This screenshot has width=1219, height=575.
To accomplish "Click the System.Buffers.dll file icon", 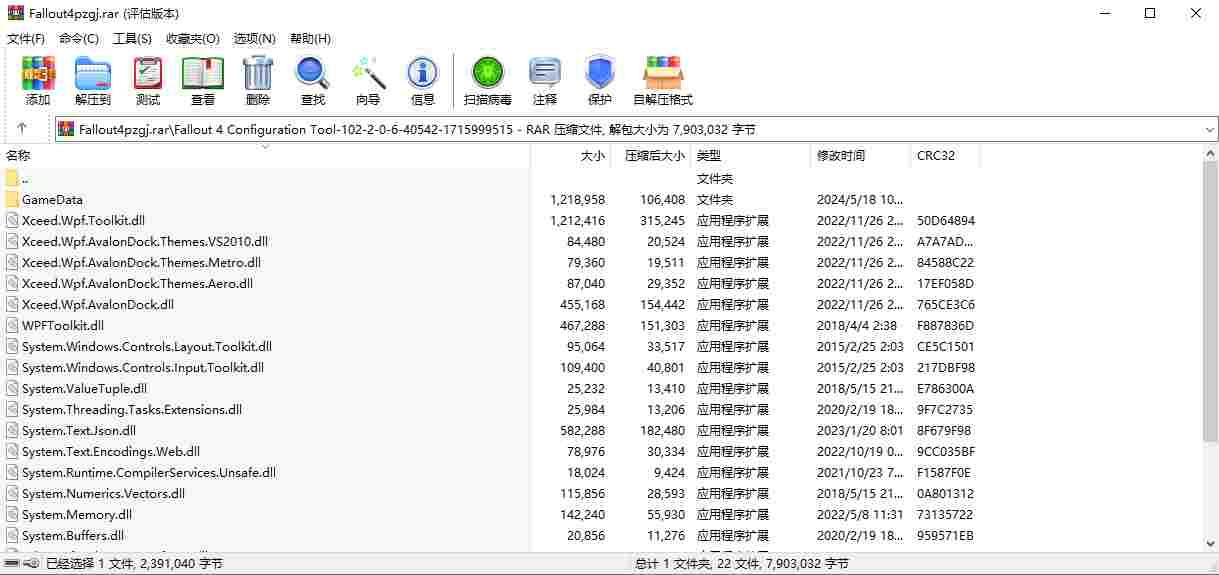I will (12, 535).
